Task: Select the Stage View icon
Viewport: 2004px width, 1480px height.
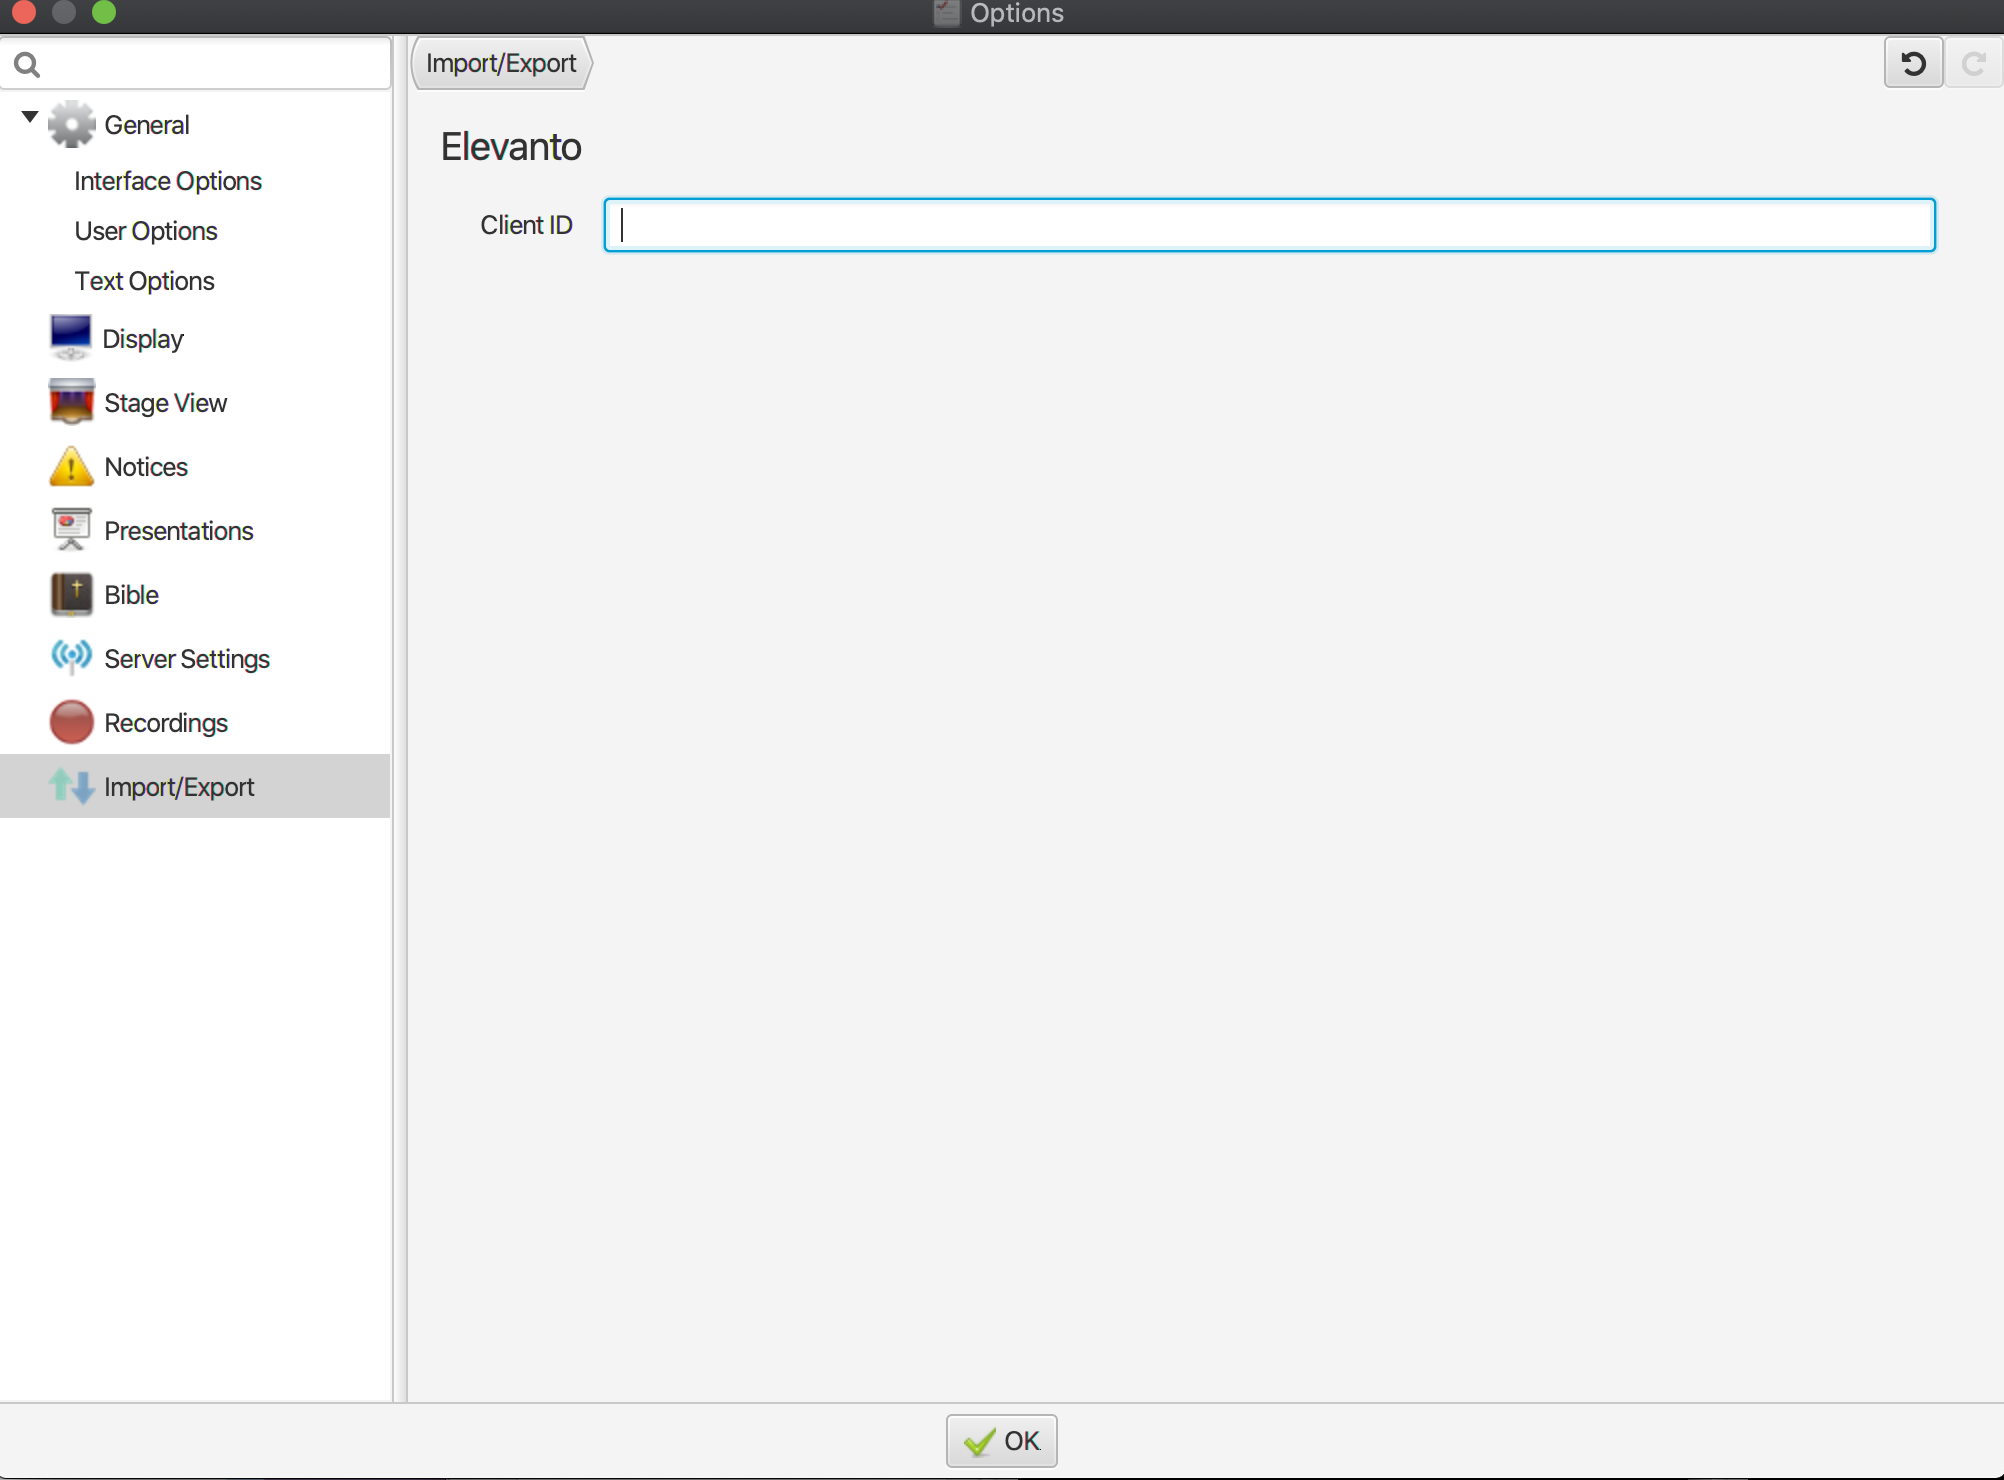Action: [71, 402]
